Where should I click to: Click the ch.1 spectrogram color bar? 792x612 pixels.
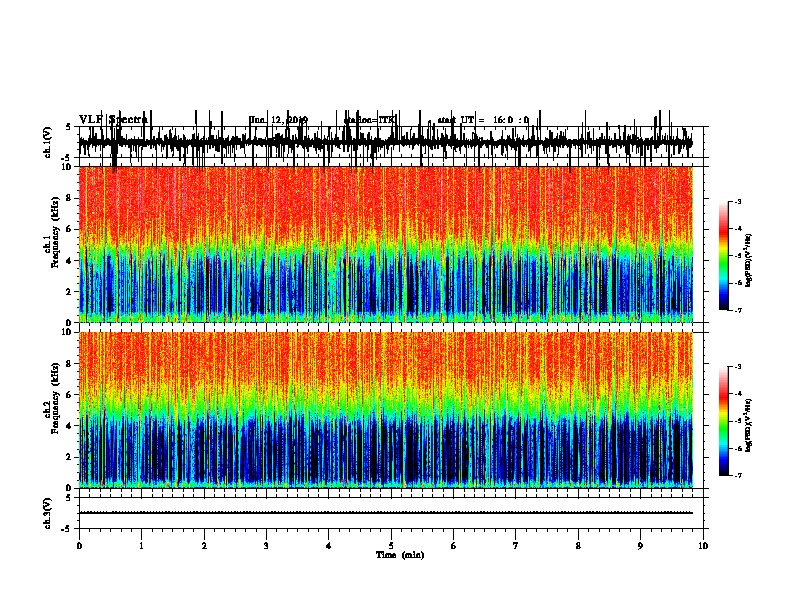tap(724, 256)
